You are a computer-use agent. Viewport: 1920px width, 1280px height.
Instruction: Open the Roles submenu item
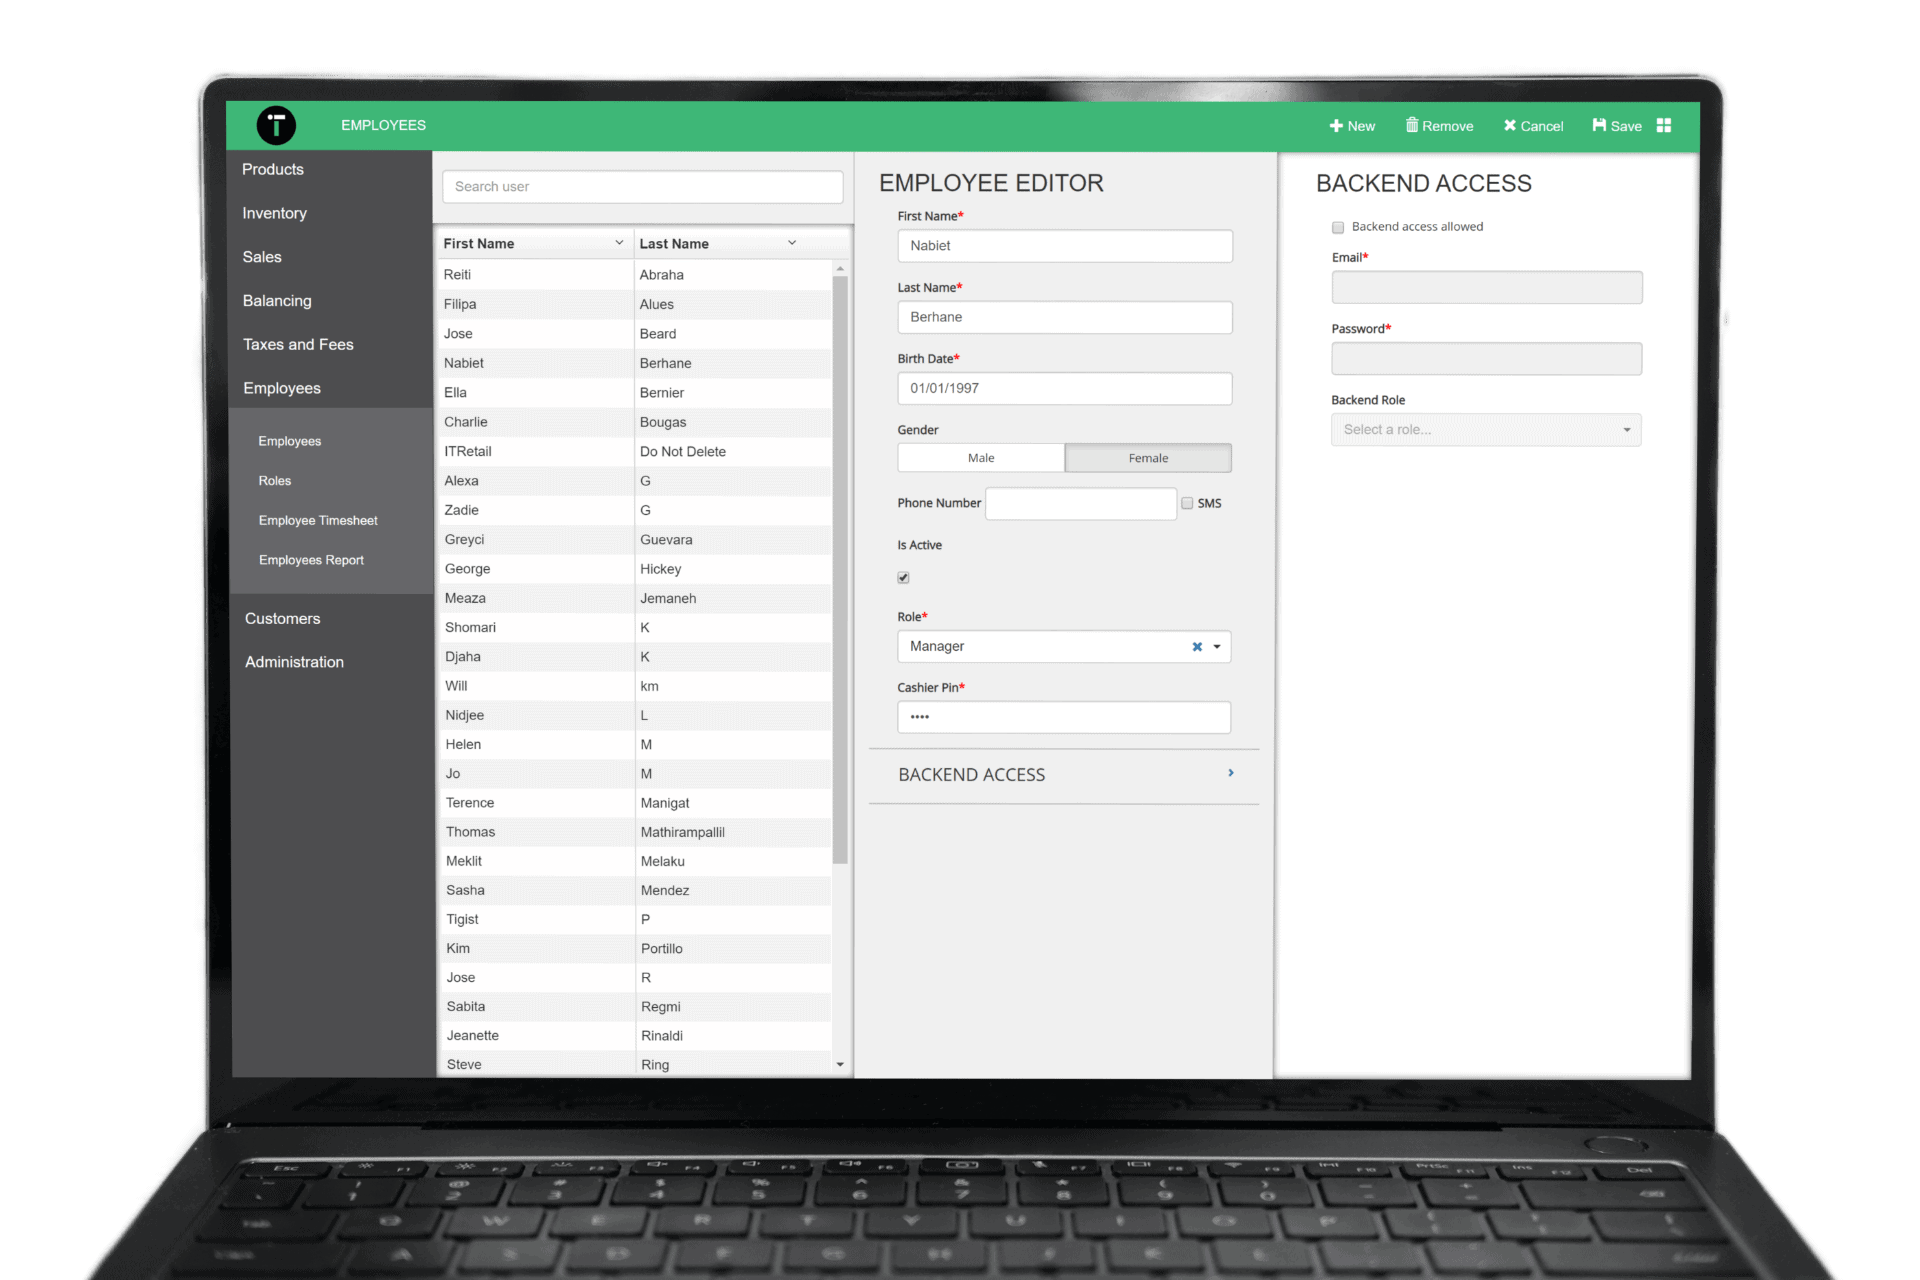click(275, 481)
